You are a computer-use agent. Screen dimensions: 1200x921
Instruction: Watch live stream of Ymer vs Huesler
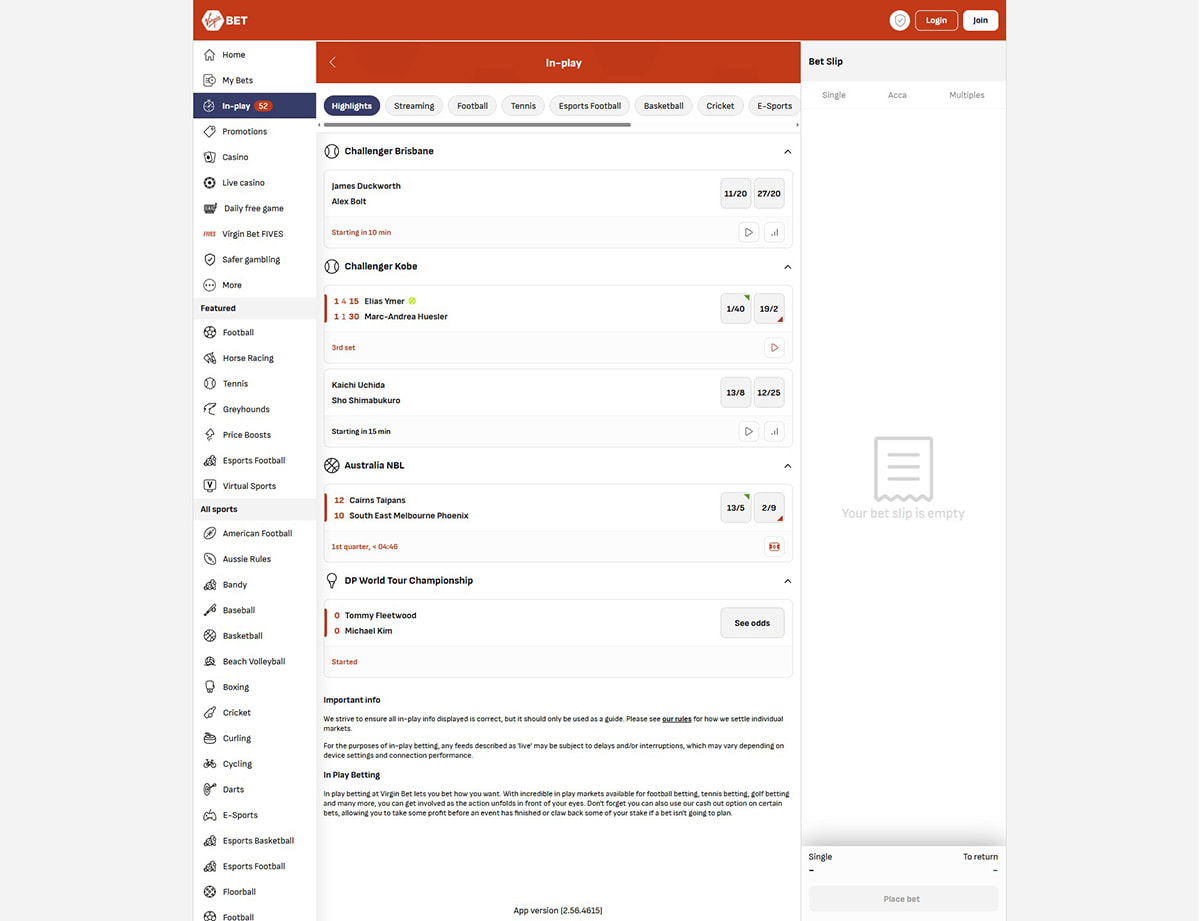(x=773, y=348)
